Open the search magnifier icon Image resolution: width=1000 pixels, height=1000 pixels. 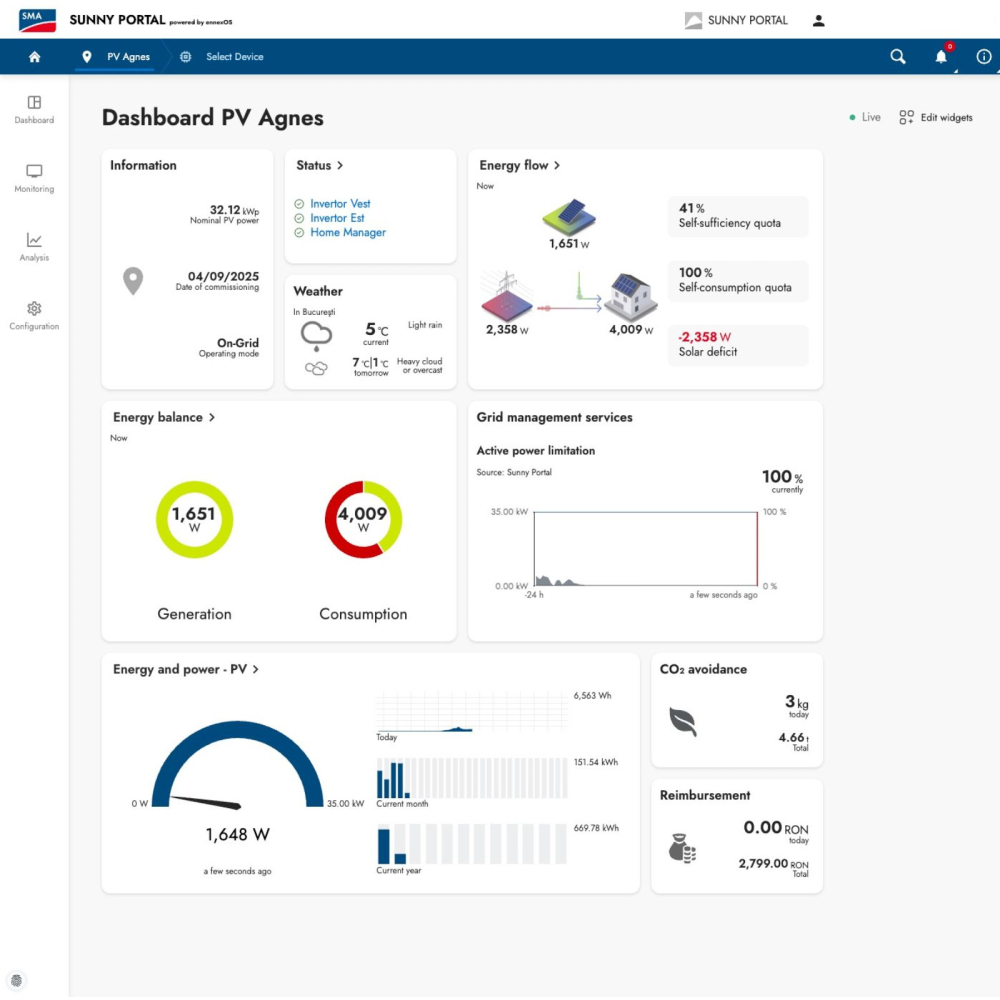897,57
